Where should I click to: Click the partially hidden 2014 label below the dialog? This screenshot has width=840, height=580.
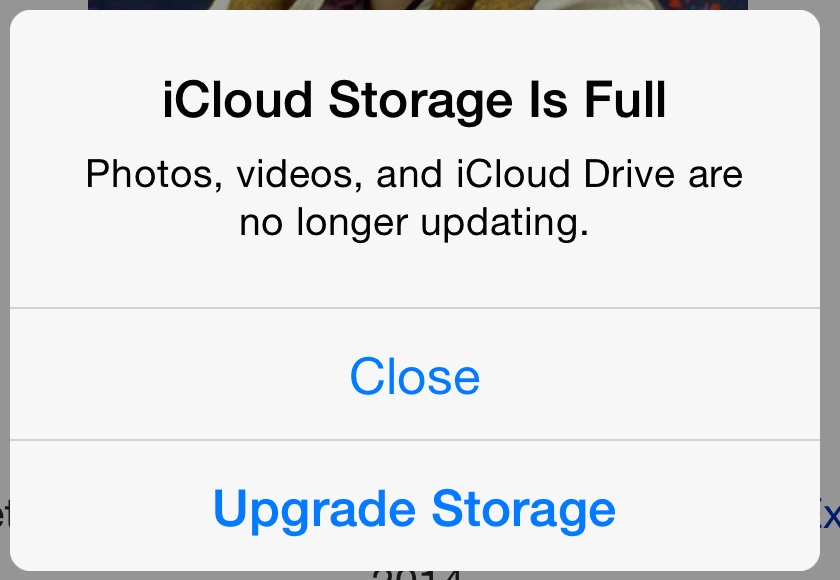pos(417,575)
